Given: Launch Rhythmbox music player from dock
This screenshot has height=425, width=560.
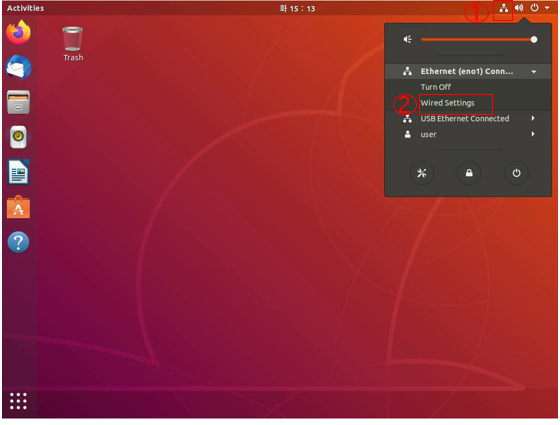Looking at the screenshot, I should tap(18, 137).
